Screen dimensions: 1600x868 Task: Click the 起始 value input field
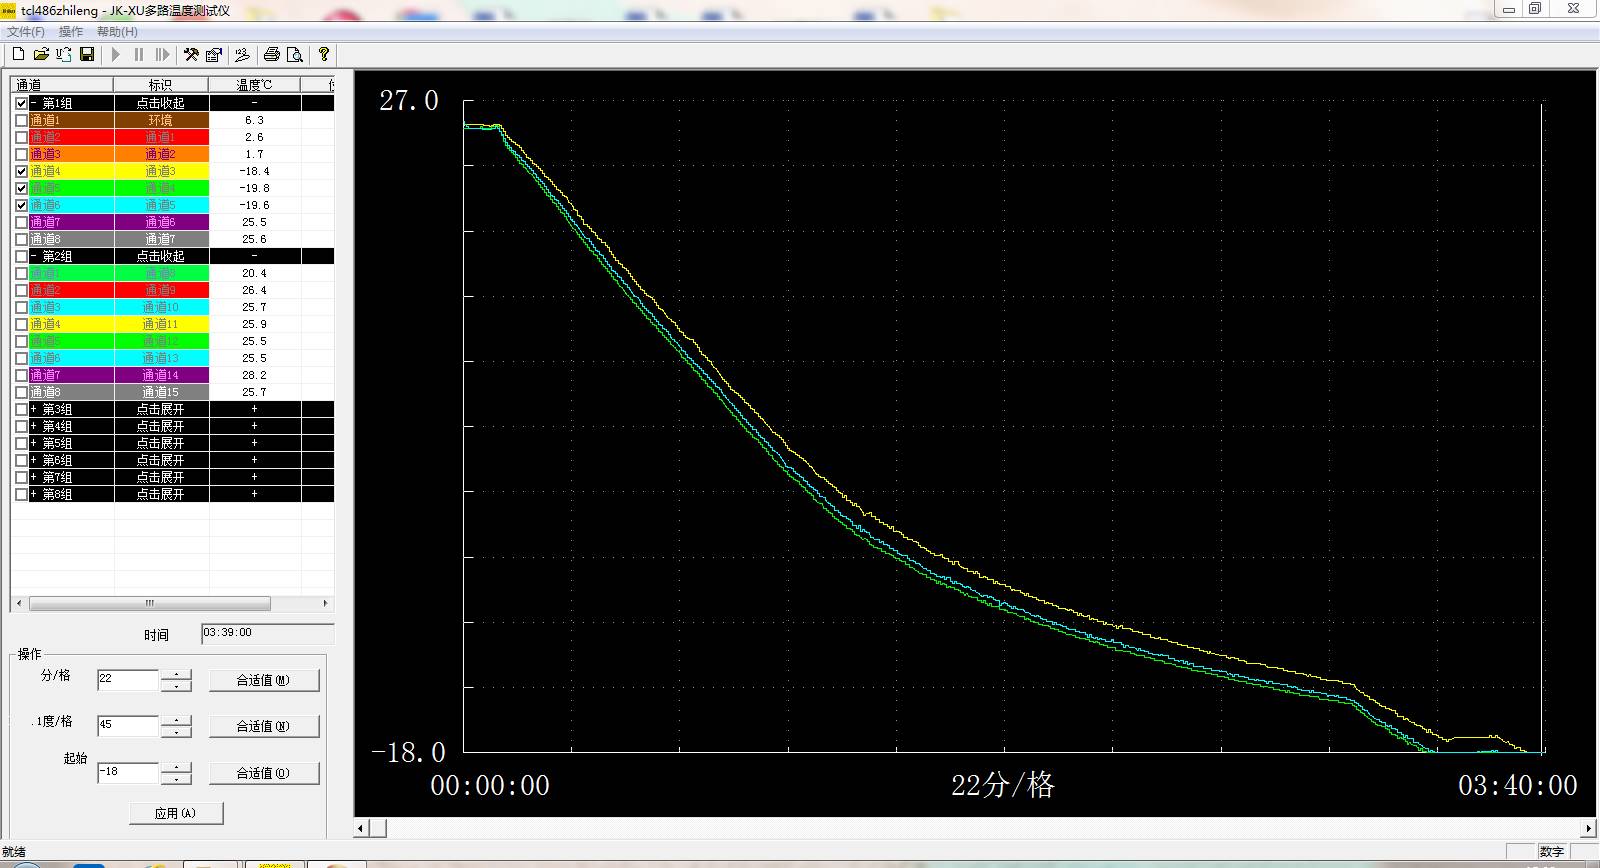coord(128,773)
